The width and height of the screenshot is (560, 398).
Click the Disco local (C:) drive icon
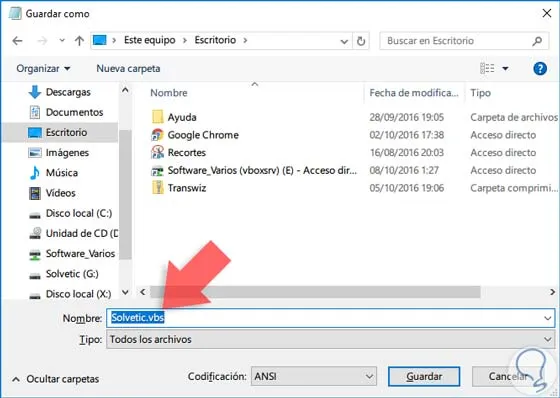click(35, 214)
